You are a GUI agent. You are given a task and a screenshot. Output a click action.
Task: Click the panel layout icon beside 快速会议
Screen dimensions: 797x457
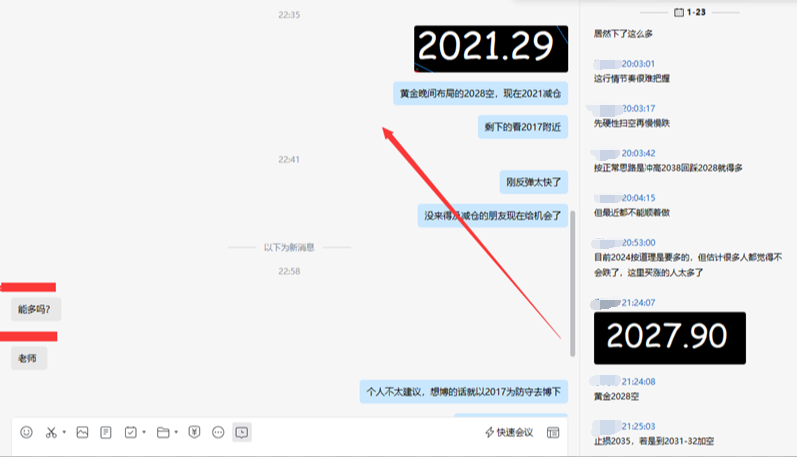click(x=553, y=432)
